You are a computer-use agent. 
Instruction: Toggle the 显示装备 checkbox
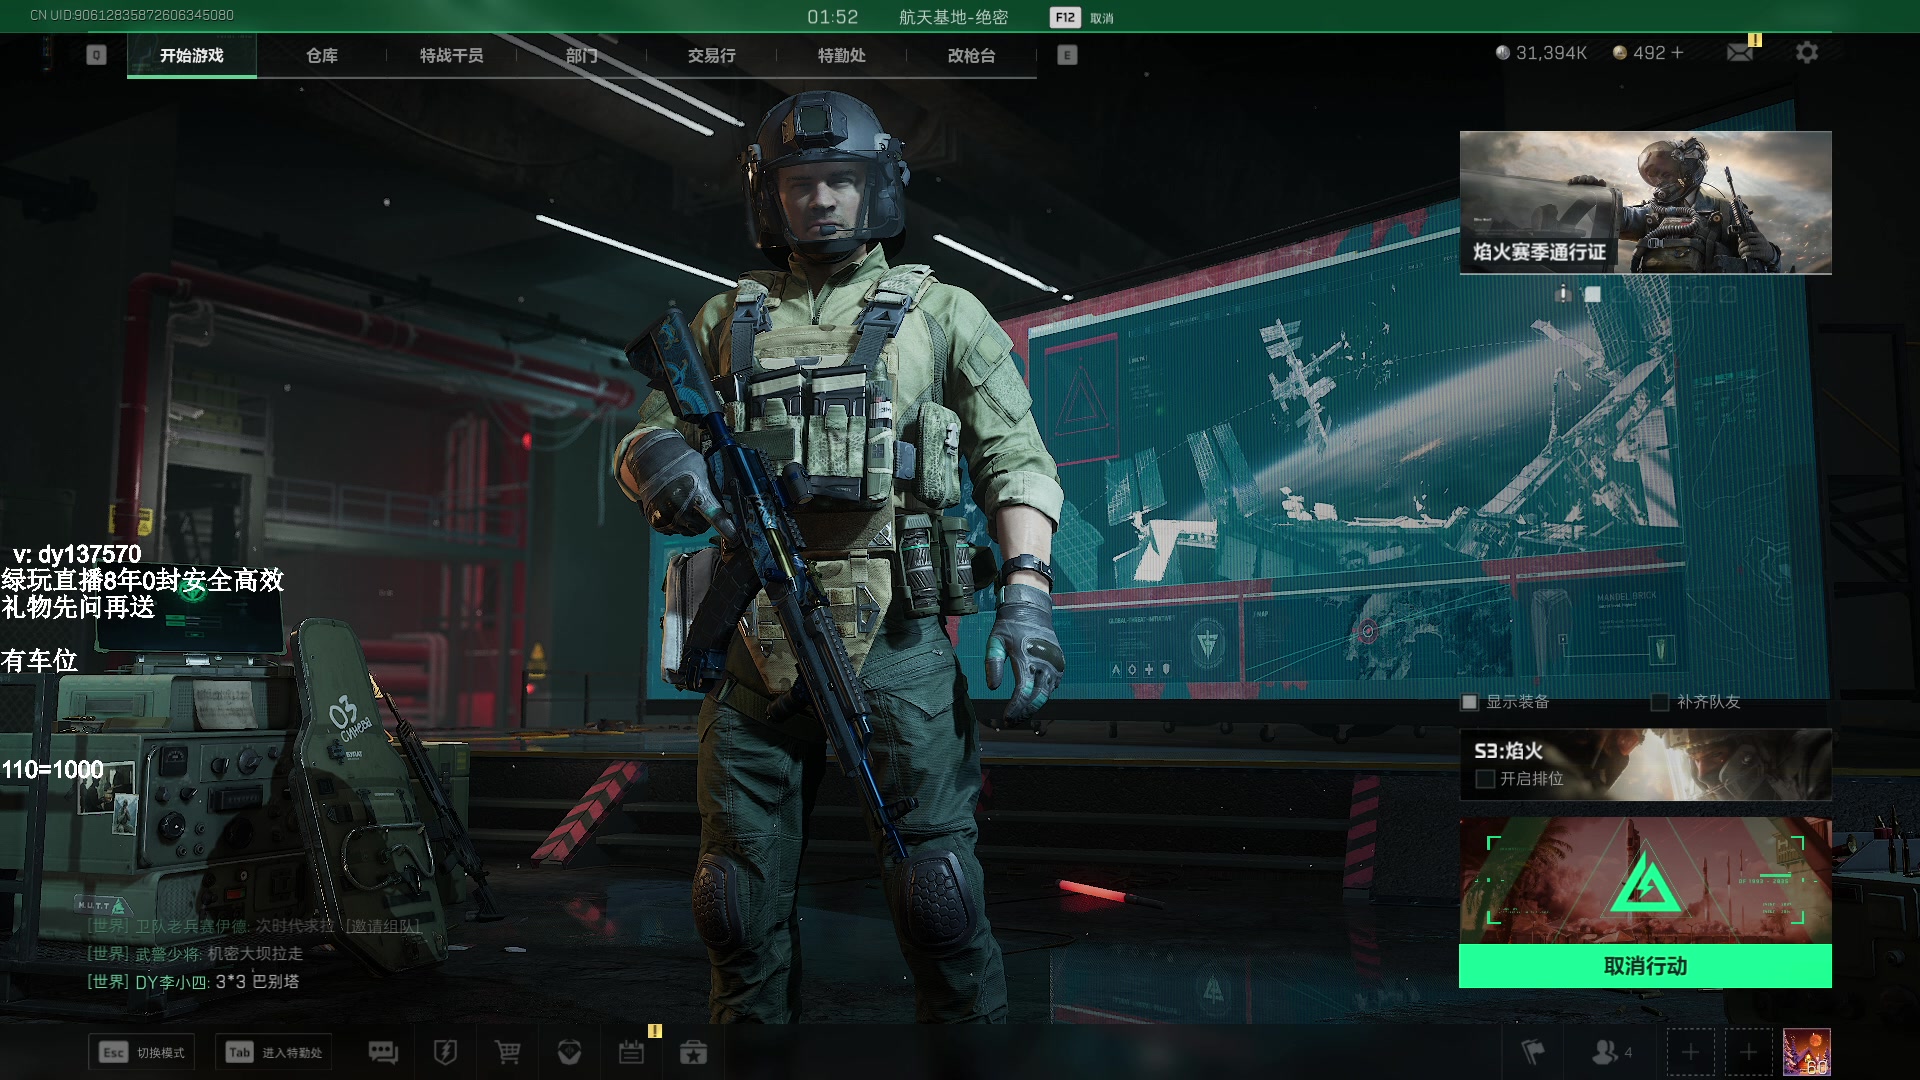tap(1469, 702)
